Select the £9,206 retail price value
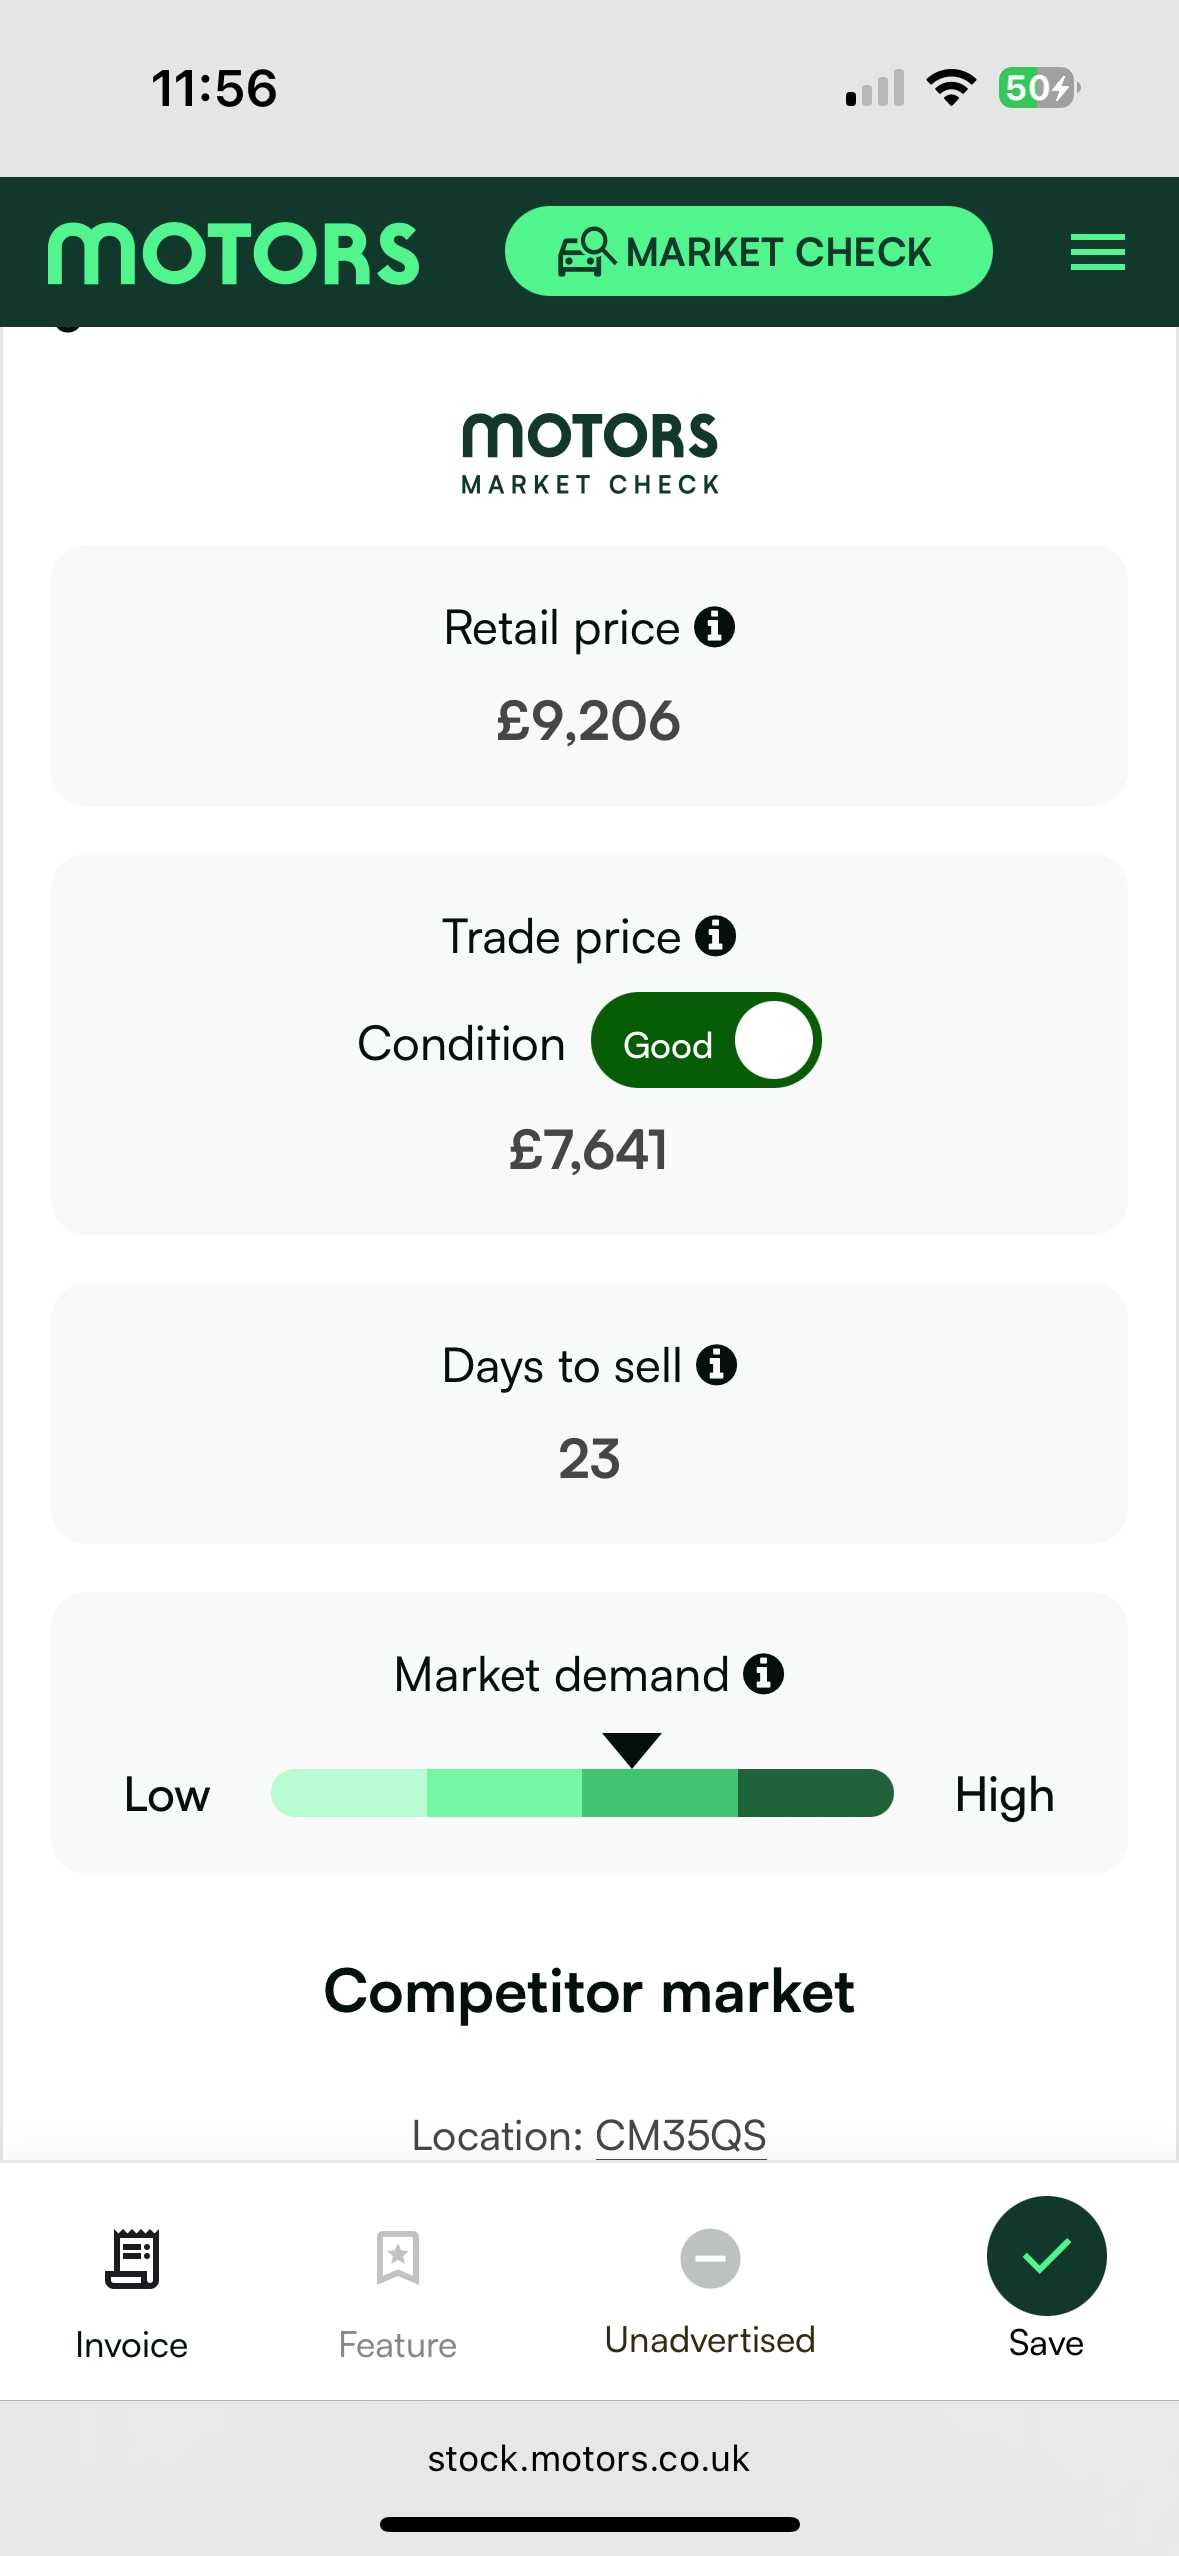The image size is (1179, 2556). click(589, 721)
